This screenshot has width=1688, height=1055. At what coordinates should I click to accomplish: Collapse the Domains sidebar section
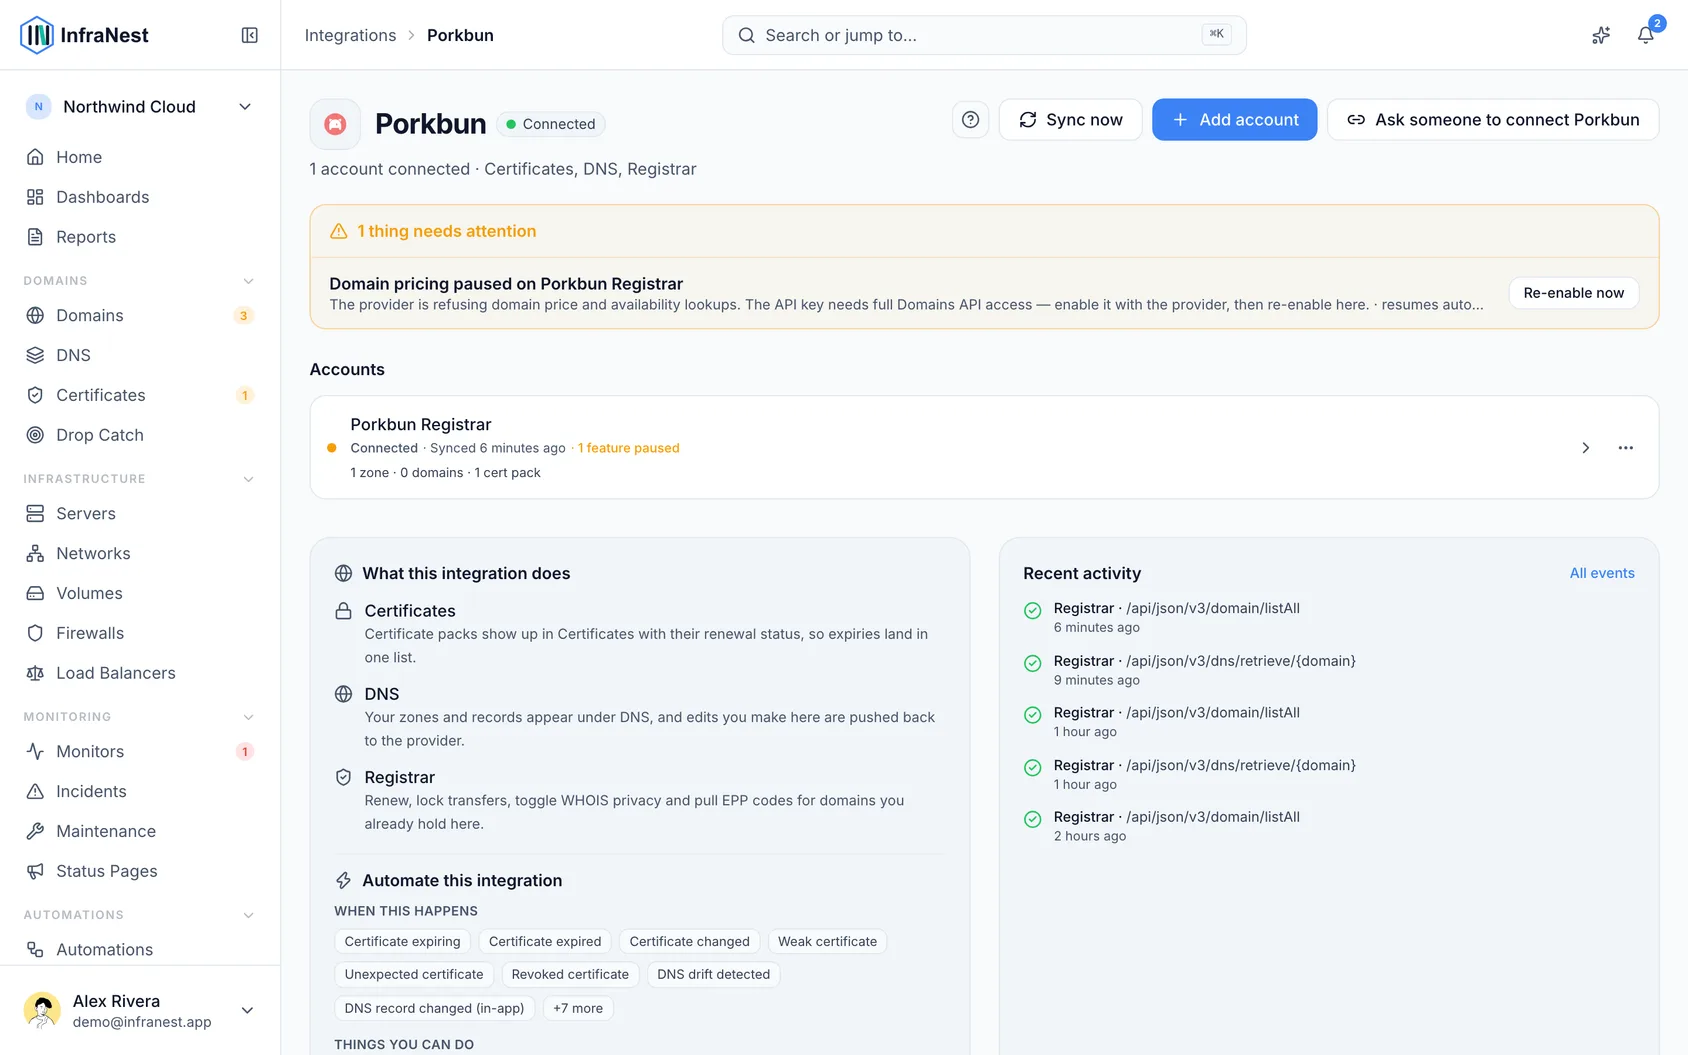(x=249, y=281)
